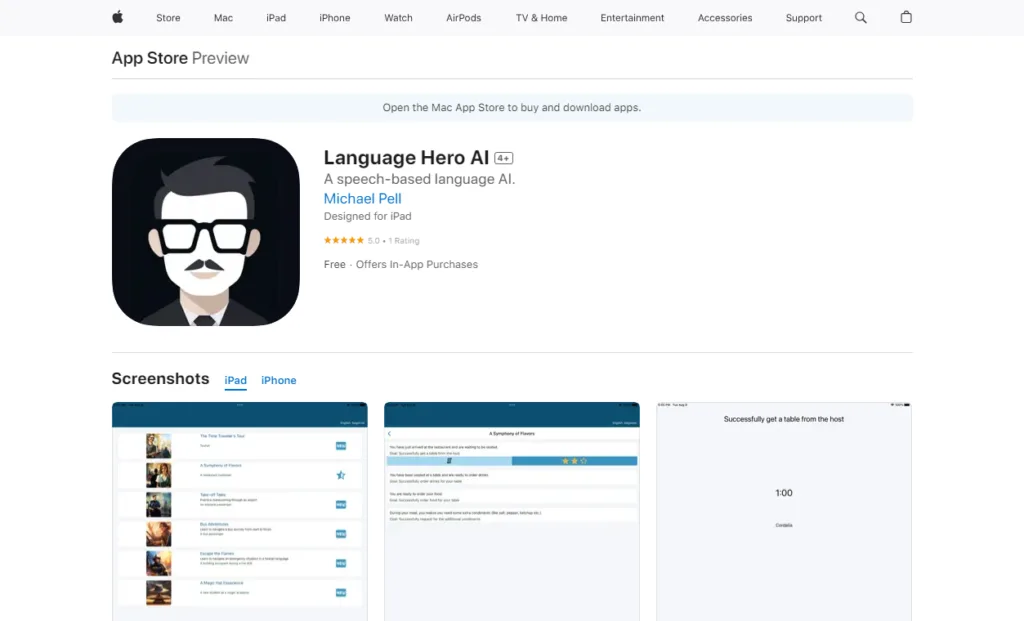Open the Store menu item

[168, 18]
